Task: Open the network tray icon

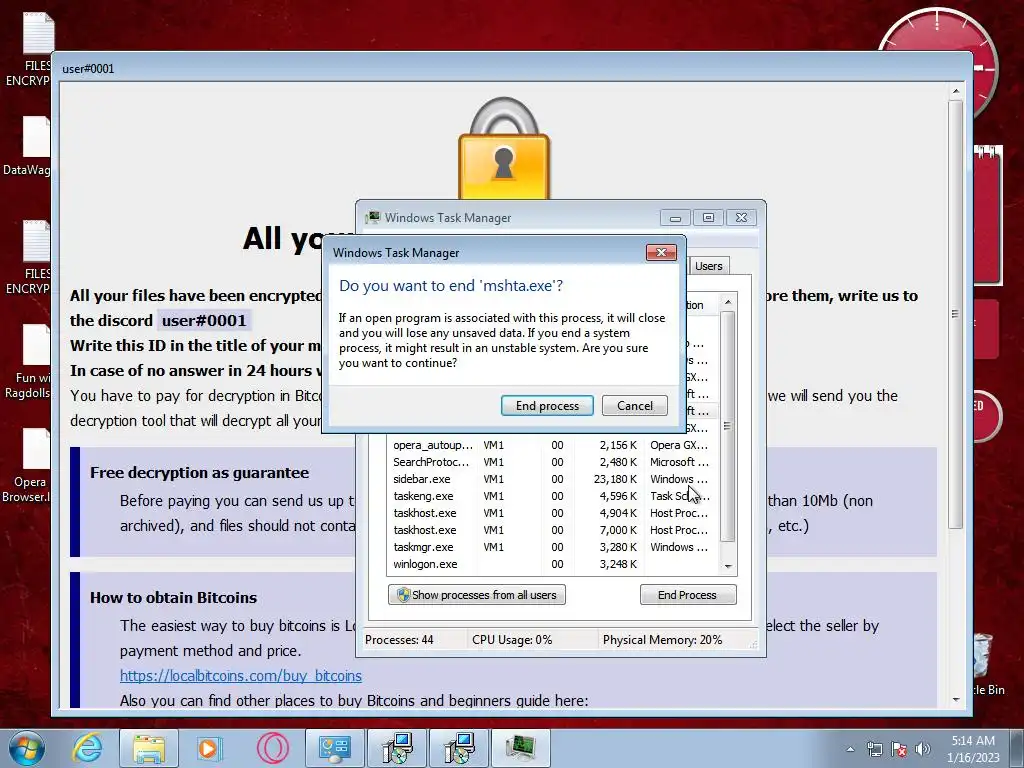Action: [x=874, y=749]
